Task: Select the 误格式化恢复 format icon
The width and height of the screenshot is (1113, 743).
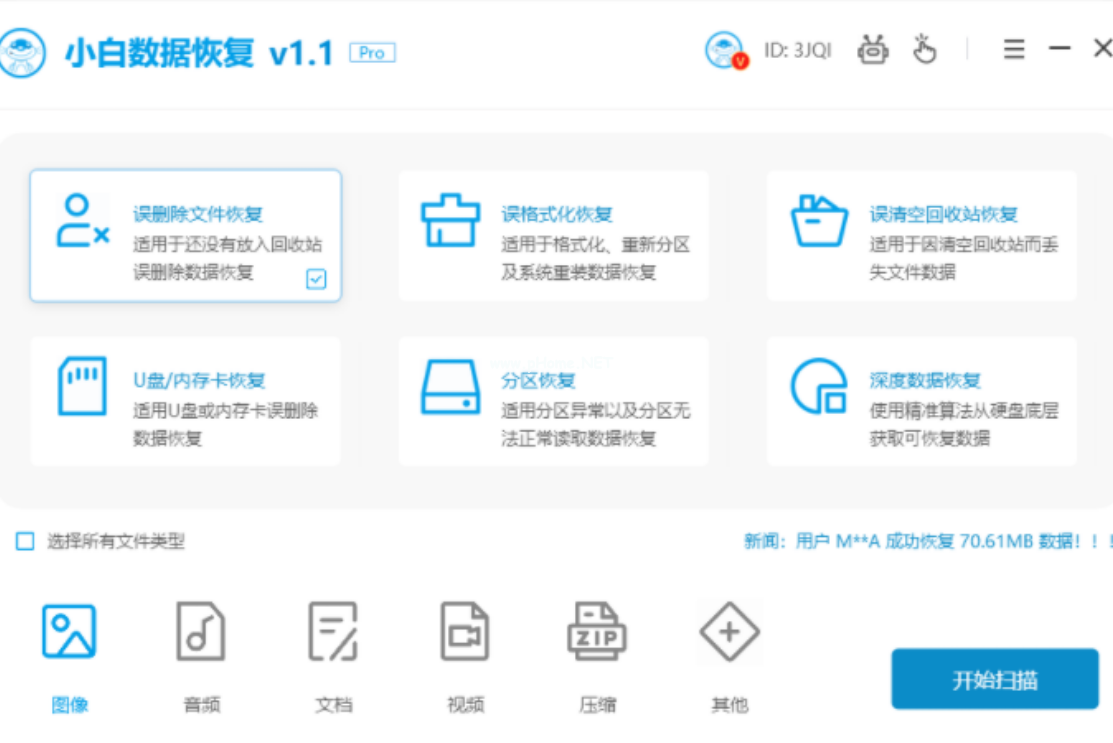Action: [x=450, y=220]
